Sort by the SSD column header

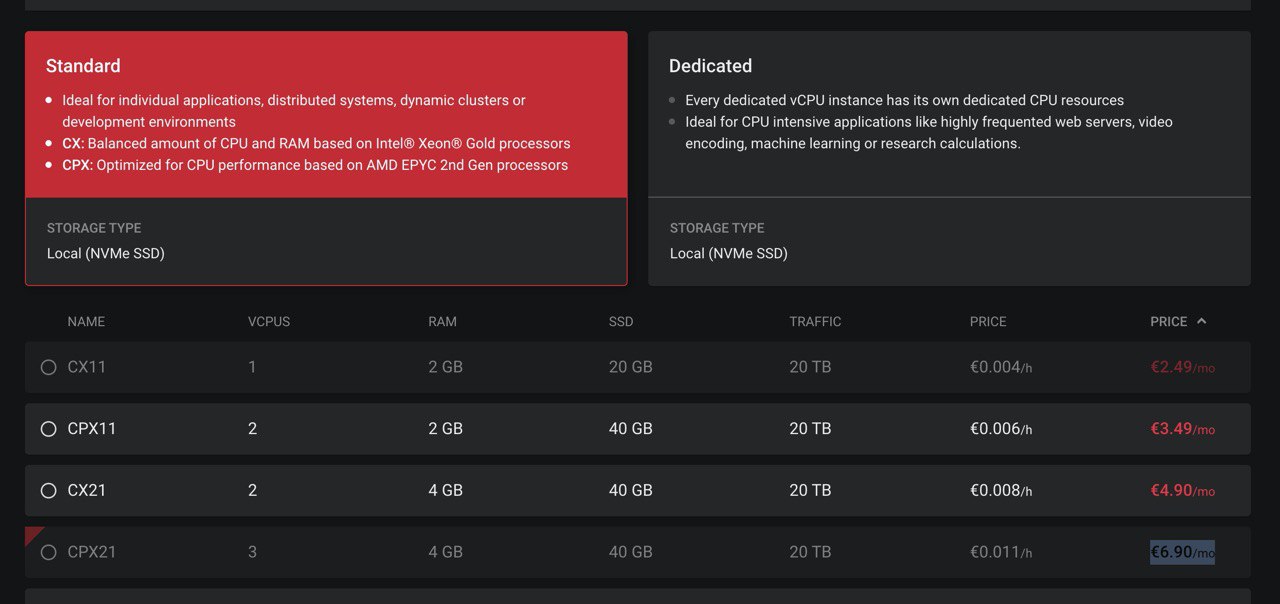tap(621, 322)
